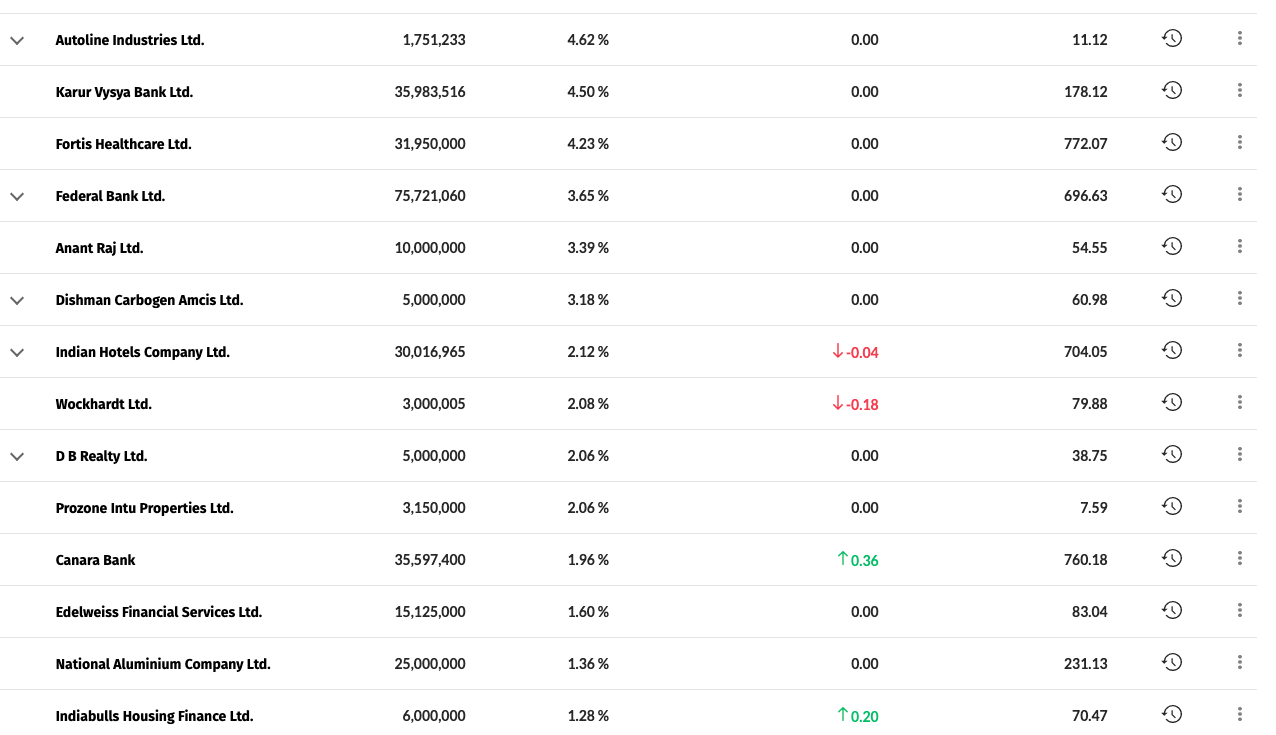Show history for Prozone Intu Properties

tap(1172, 507)
